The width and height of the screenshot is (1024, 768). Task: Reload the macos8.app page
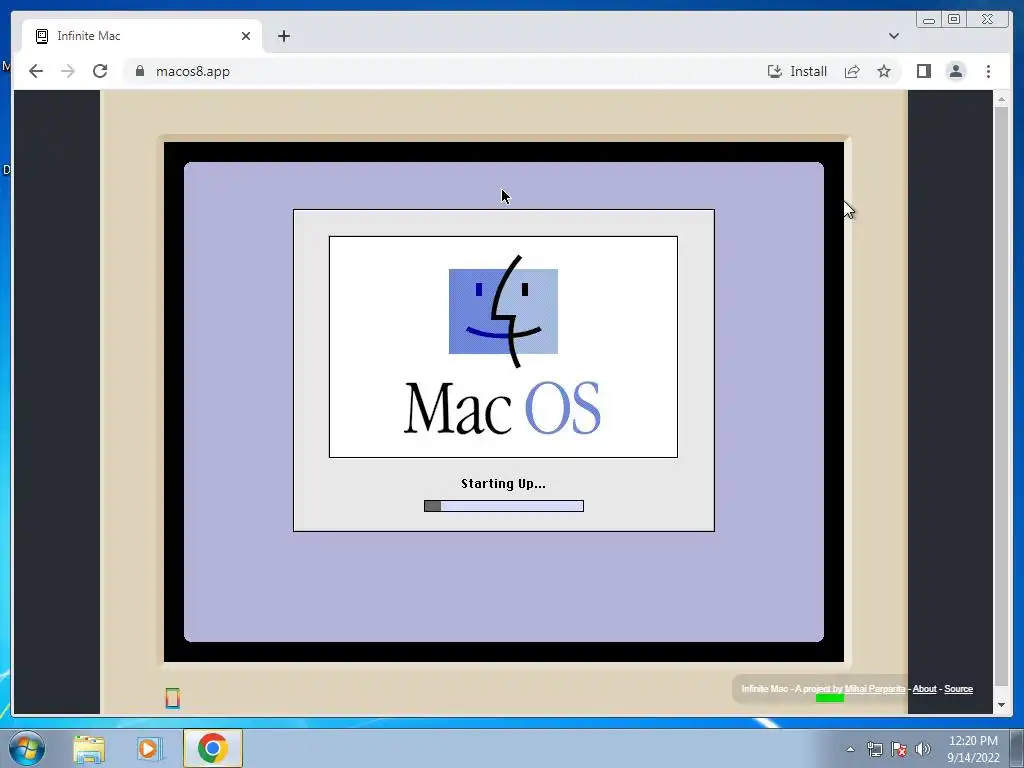[x=100, y=71]
